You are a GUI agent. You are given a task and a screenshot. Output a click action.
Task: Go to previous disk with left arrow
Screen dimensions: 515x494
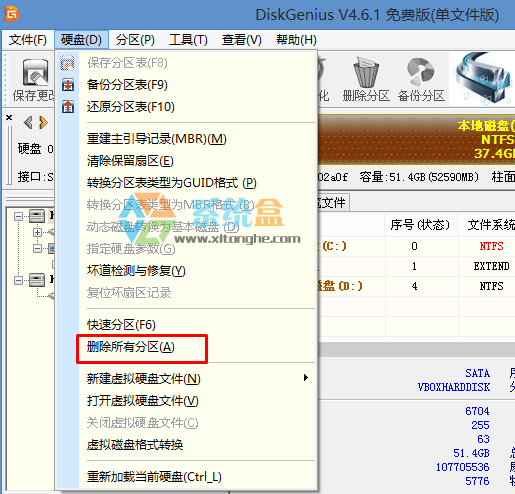click(x=28, y=123)
